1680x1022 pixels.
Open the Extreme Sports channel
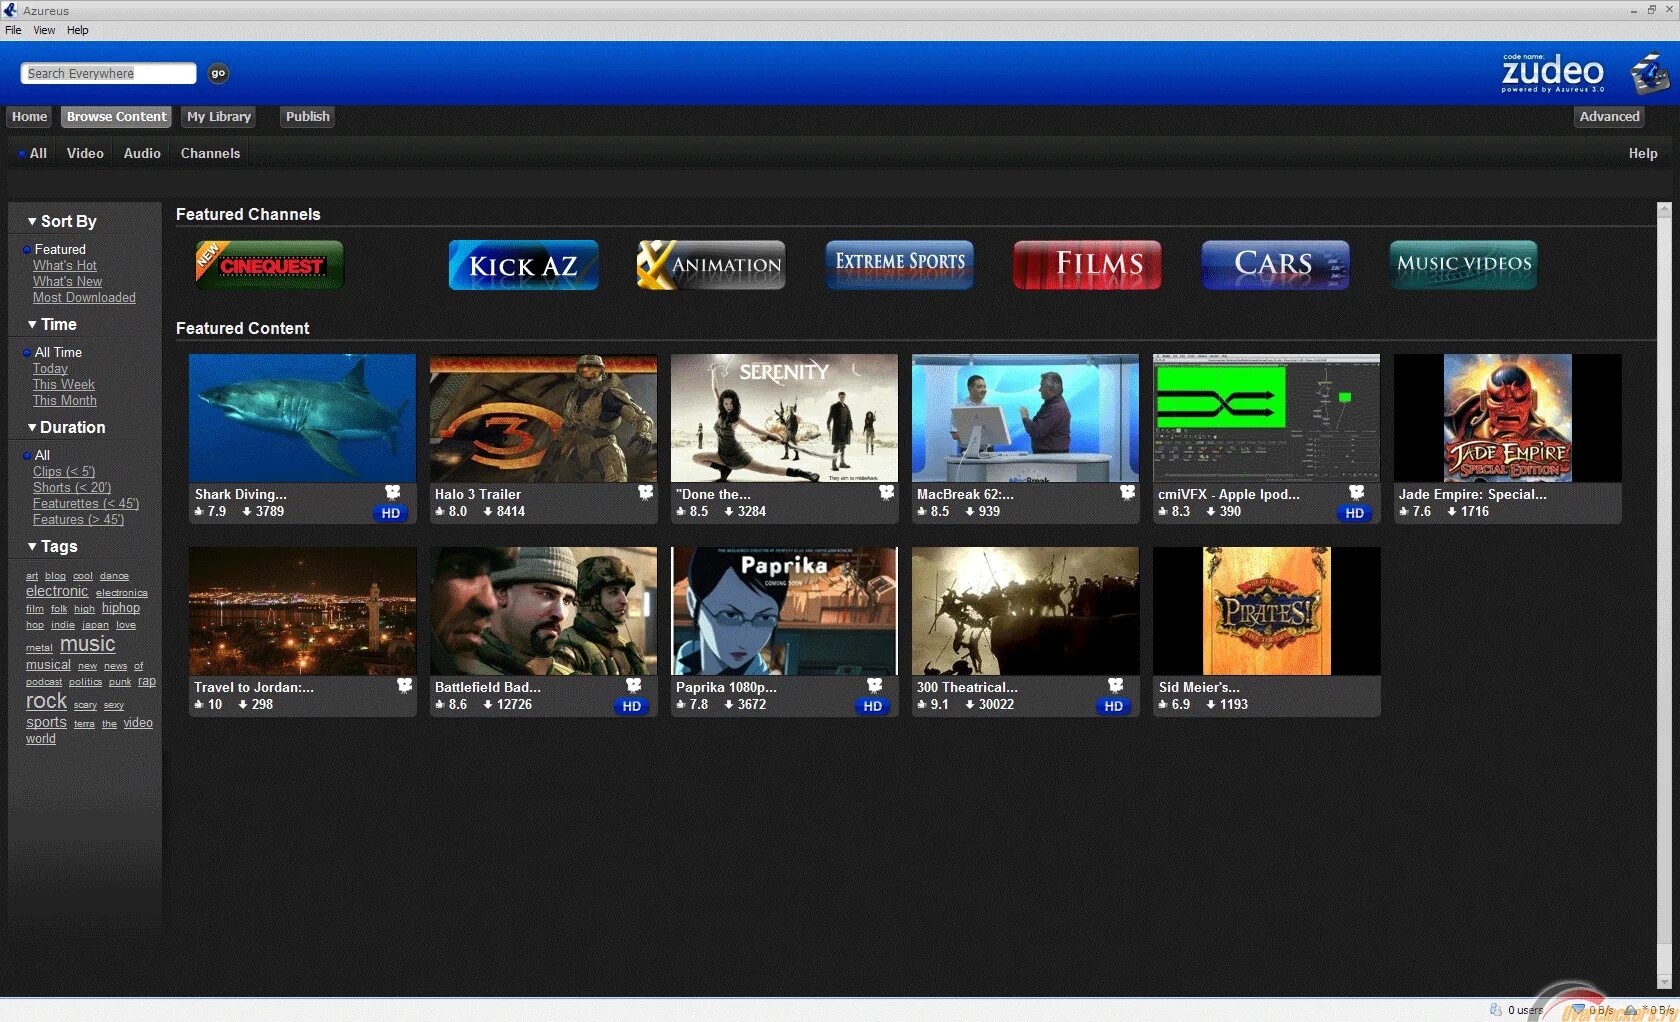899,265
